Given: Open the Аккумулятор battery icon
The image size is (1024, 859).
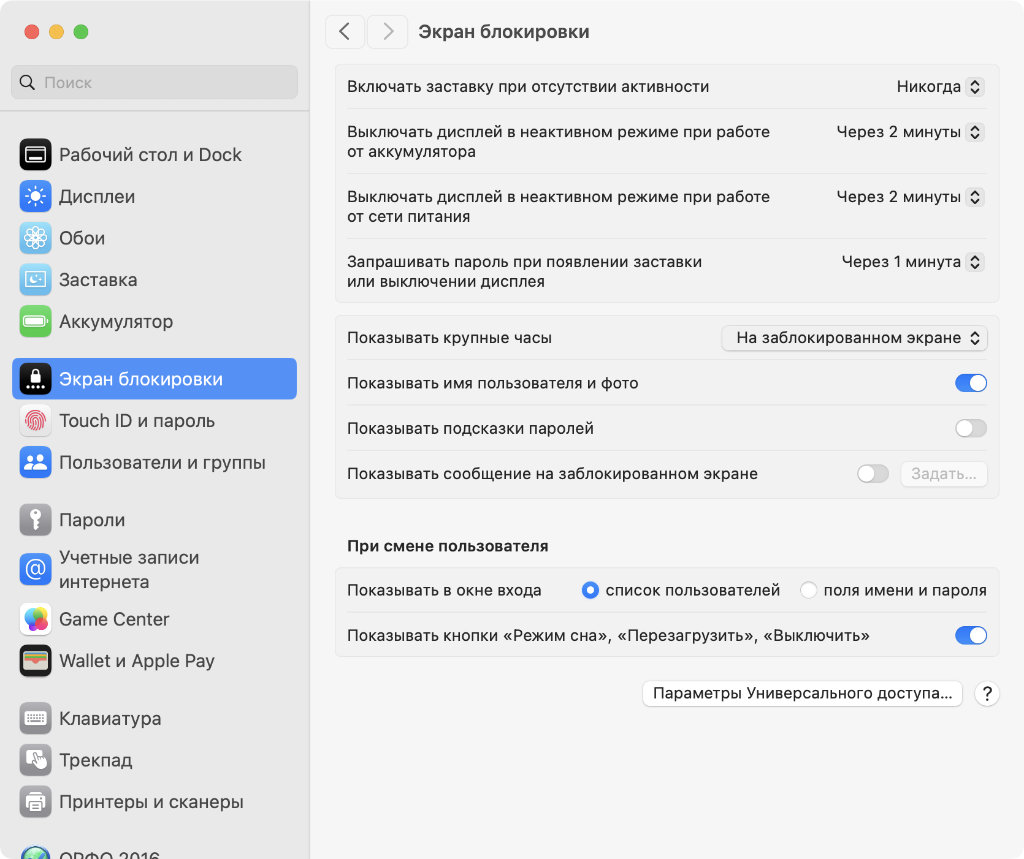Looking at the screenshot, I should (35, 322).
